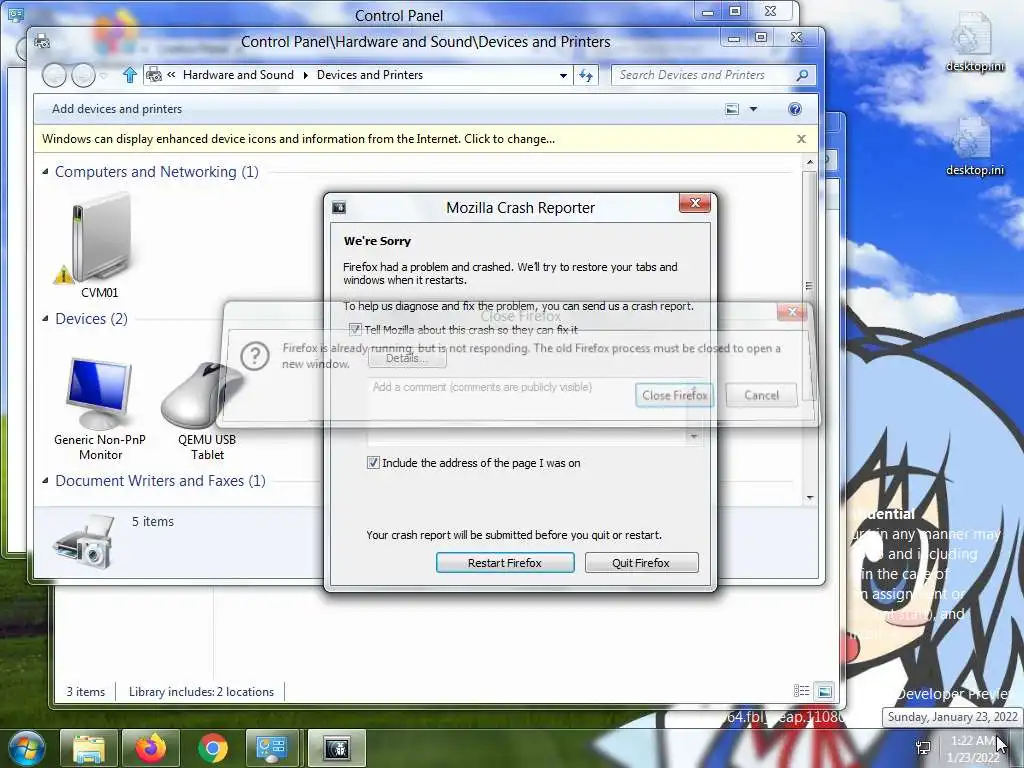Toggle Tell Mozilla about this crash checkbox
The image size is (1024, 768).
pyautogui.click(x=355, y=330)
